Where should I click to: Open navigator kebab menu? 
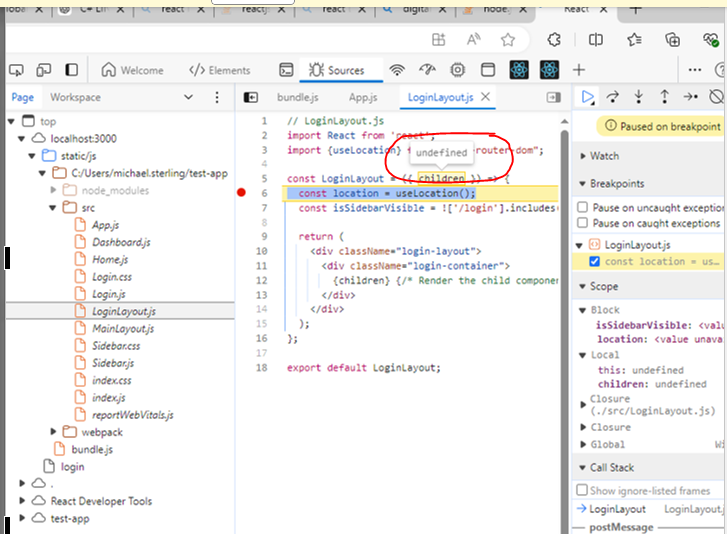217,97
